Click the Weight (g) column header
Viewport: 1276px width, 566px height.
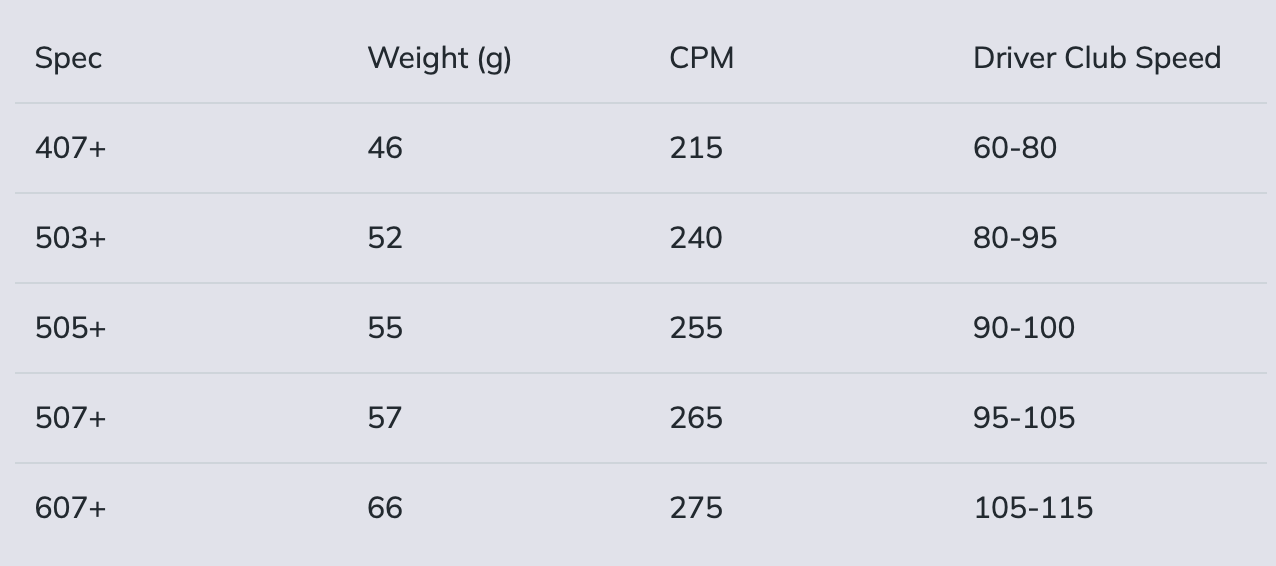point(439,58)
